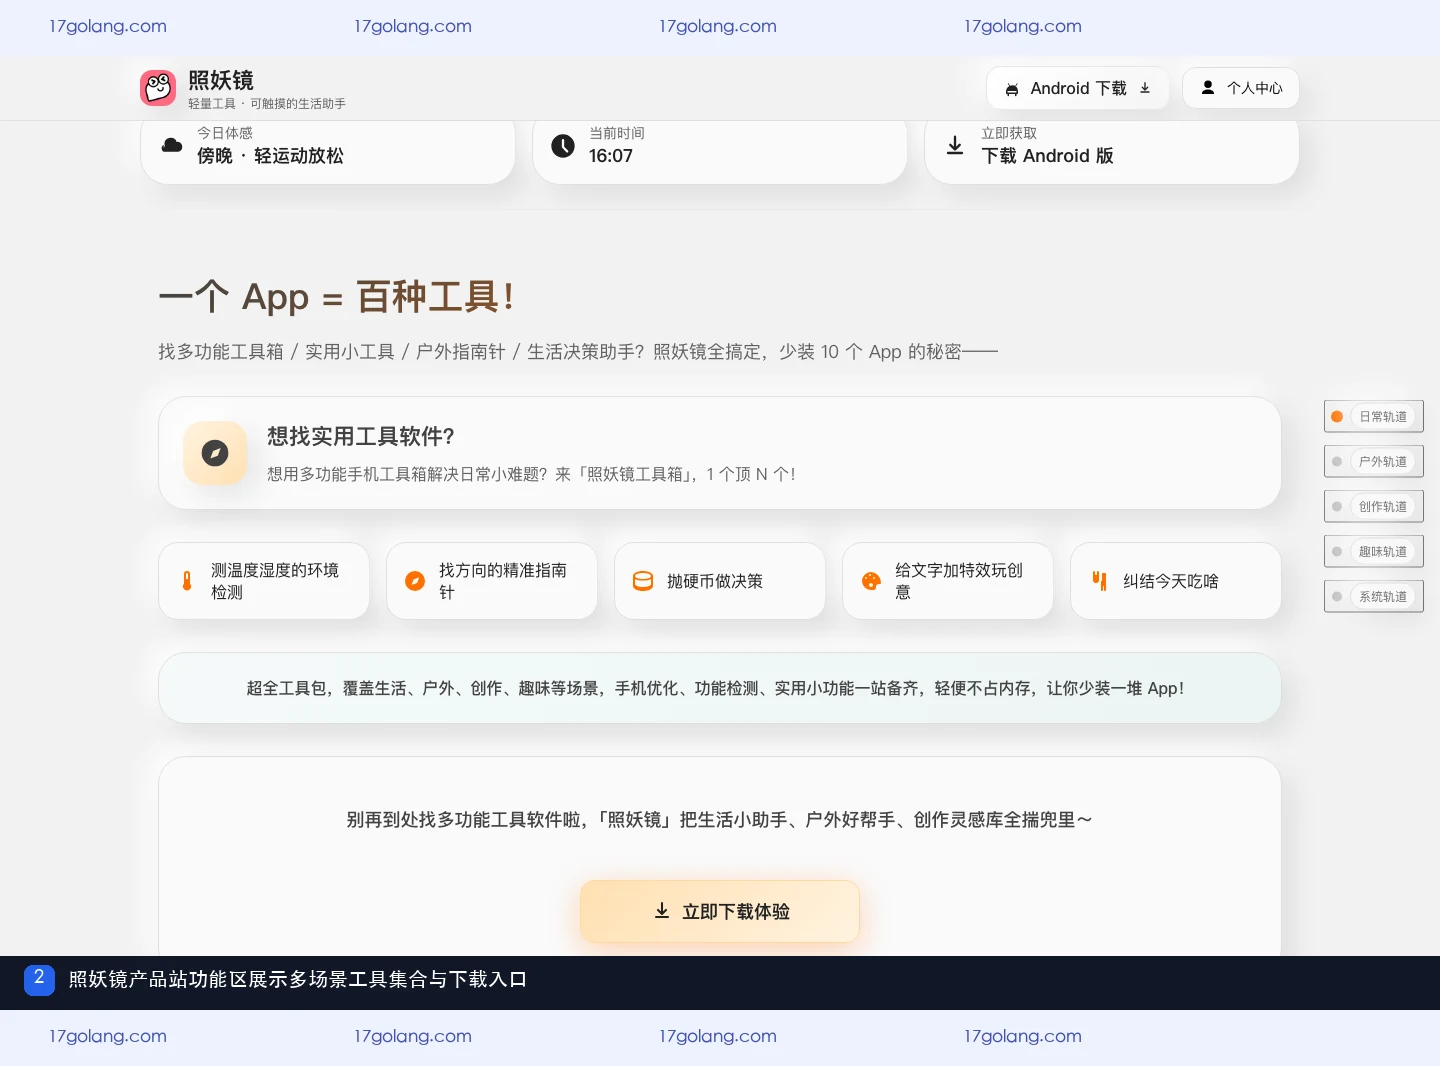1440x1066 pixels.
Task: Click the 别再到处找多功能工具软件啦 paragraph
Action: [720, 820]
